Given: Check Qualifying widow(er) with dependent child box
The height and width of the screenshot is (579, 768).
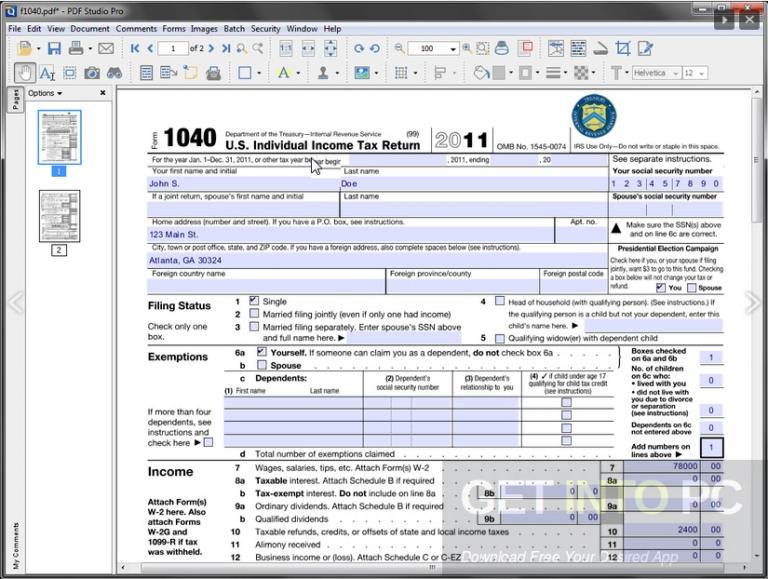Looking at the screenshot, I should click(x=500, y=338).
